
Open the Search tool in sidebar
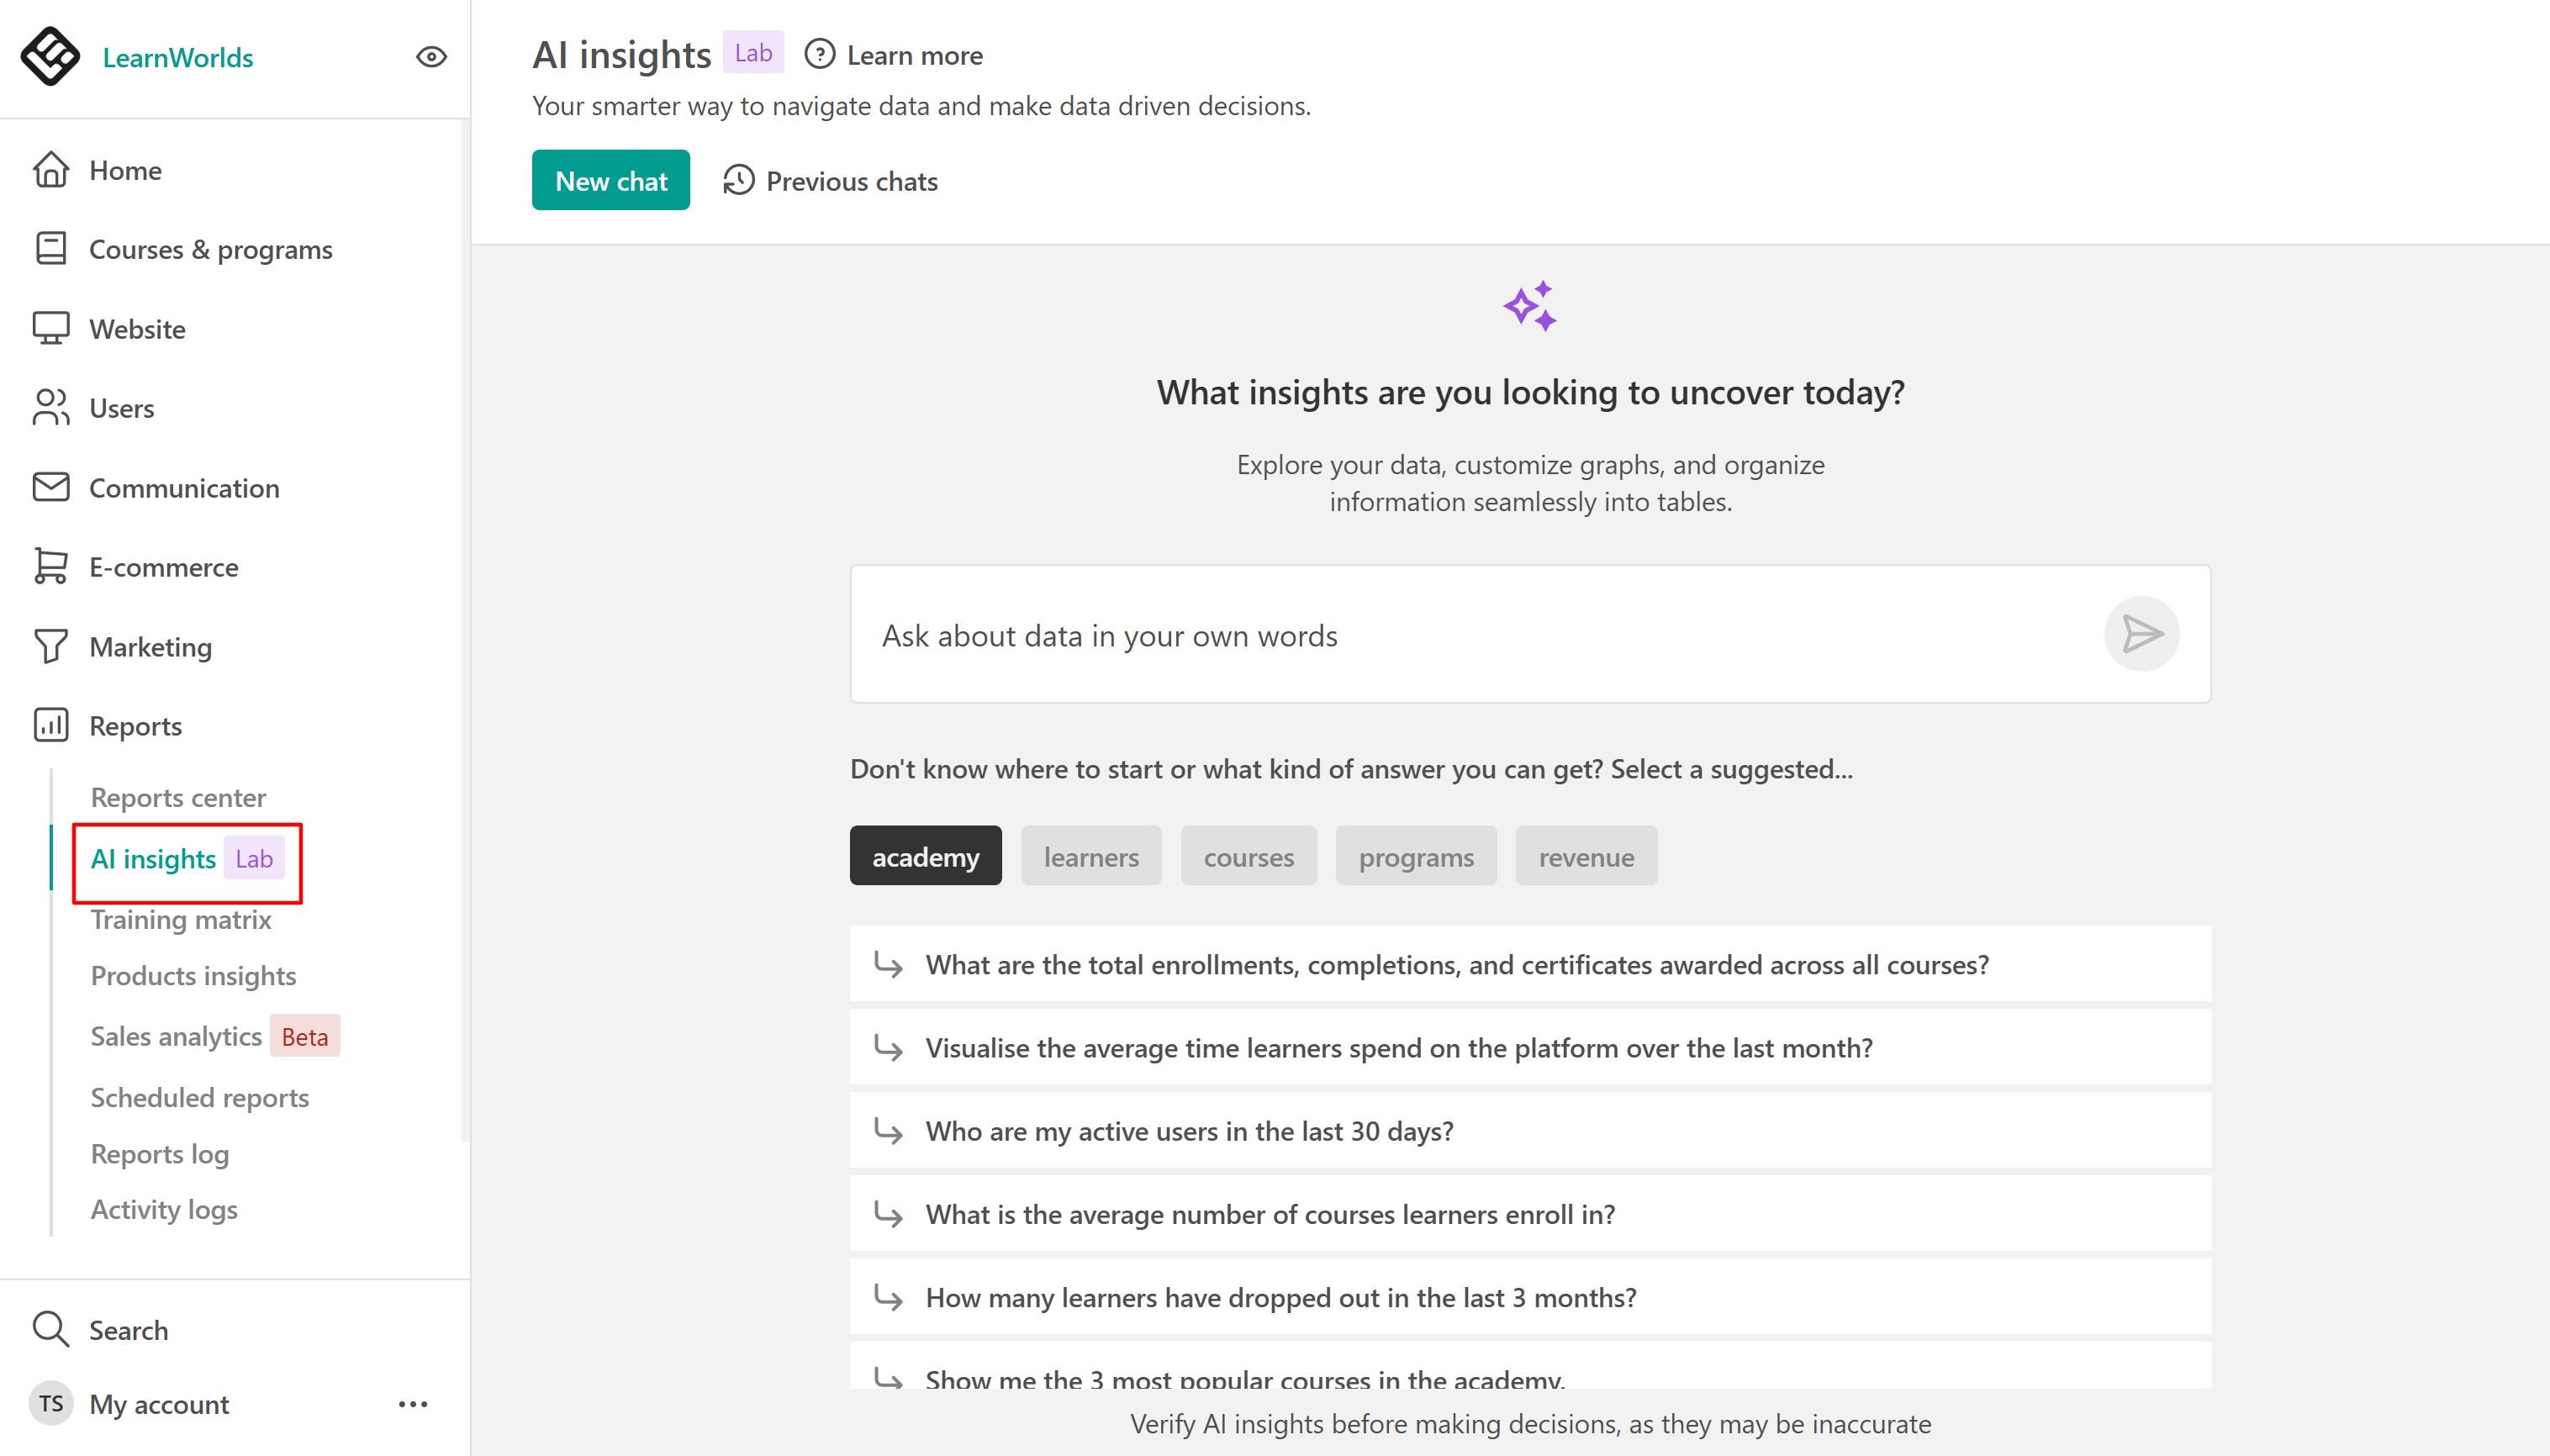pos(128,1329)
